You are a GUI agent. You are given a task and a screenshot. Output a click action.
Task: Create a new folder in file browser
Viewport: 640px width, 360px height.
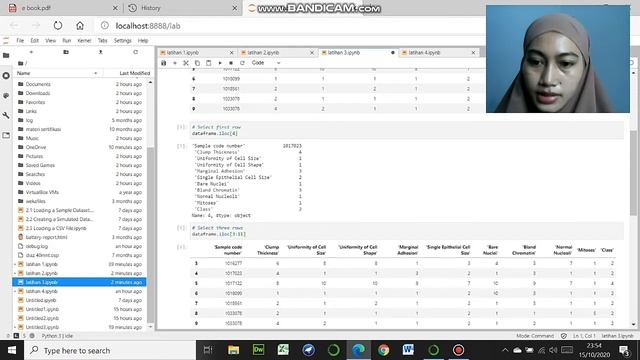pos(66,52)
